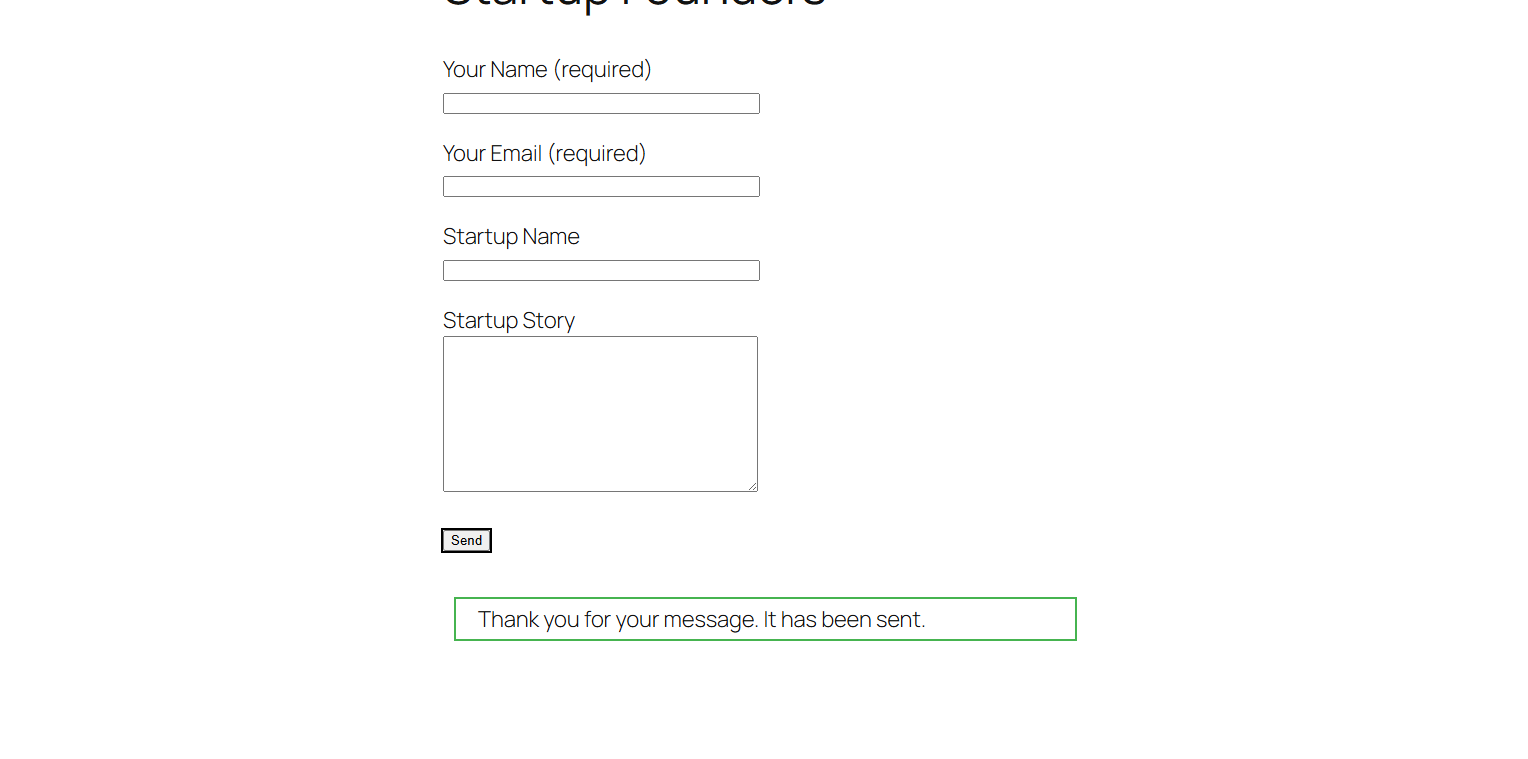Click the bottom-left corner of the Story textarea
This screenshot has height=759, width=1528.
click(x=449, y=486)
